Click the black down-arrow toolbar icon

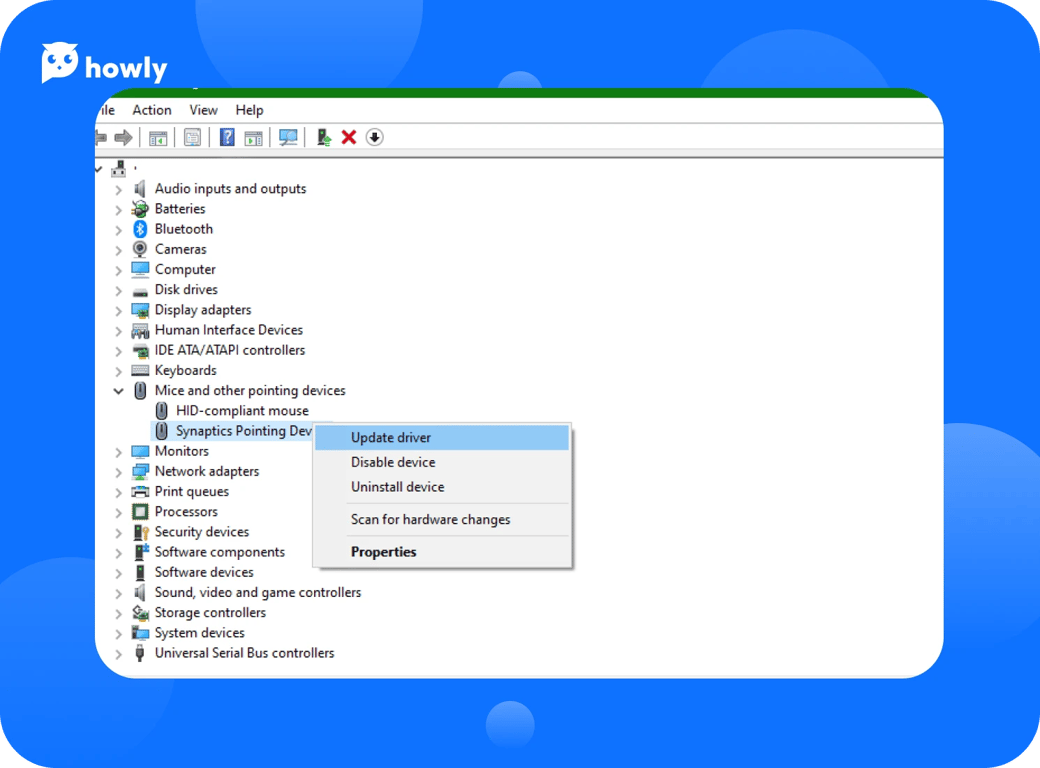tap(375, 137)
